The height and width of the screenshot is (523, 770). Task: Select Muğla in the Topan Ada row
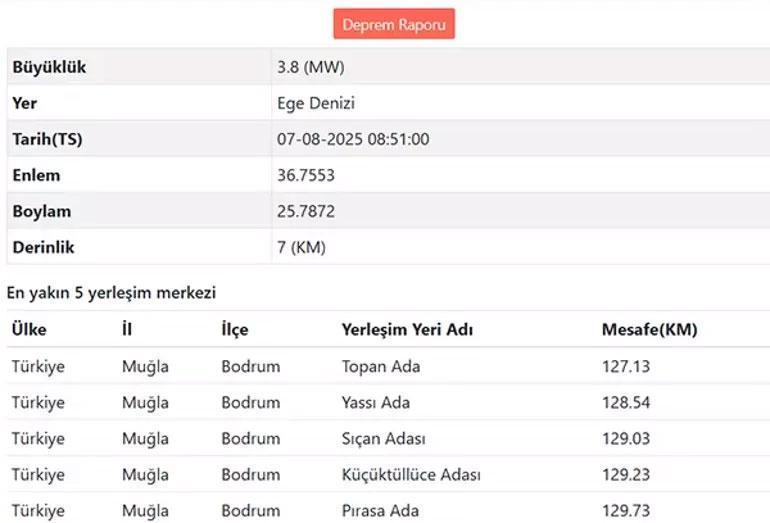tap(145, 366)
